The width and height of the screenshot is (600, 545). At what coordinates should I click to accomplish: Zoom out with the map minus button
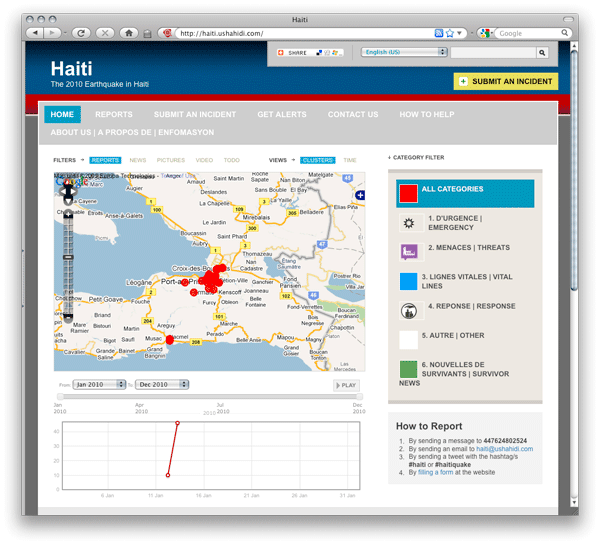pyautogui.click(x=68, y=317)
